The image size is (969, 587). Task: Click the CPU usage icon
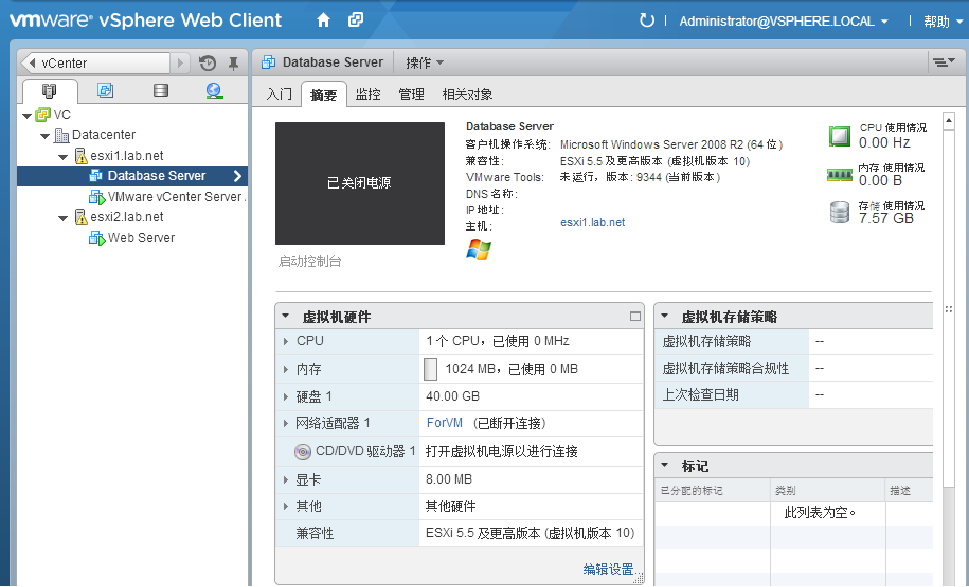[839, 136]
